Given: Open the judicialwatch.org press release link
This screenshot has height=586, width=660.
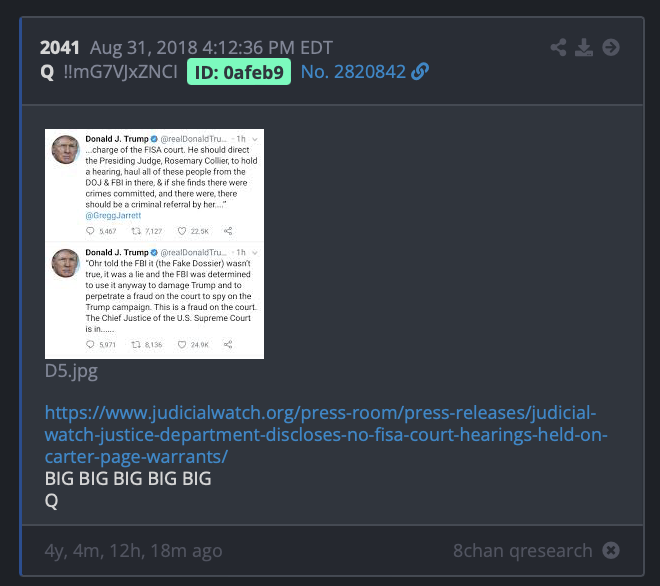Looking at the screenshot, I should [x=326, y=434].
